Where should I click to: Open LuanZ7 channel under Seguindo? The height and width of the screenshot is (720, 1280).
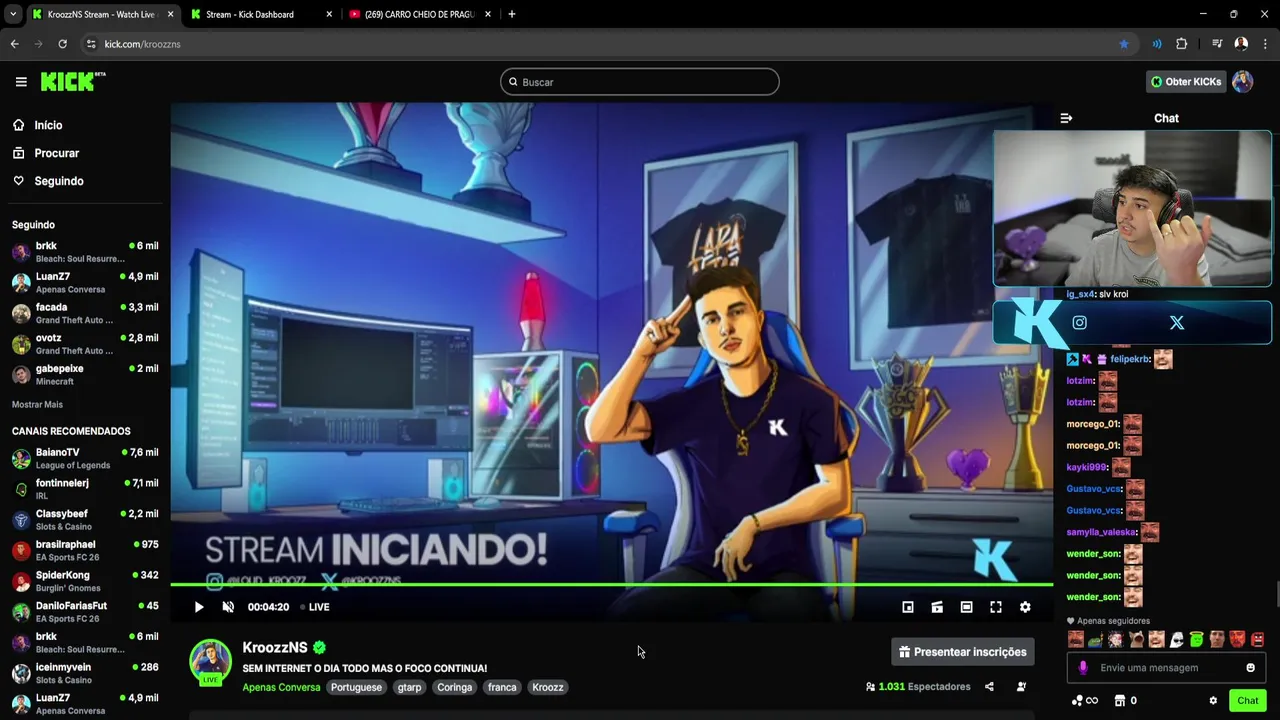point(85,282)
